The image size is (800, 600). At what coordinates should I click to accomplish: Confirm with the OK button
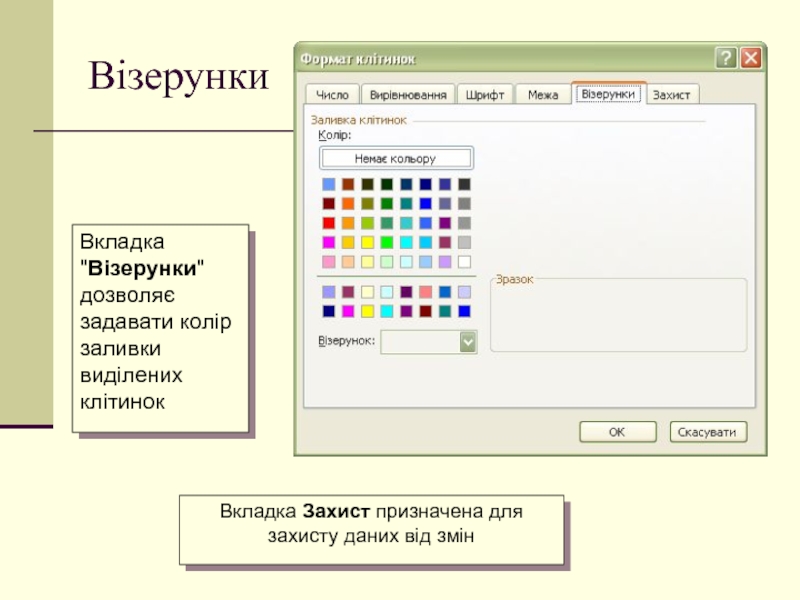pos(617,432)
